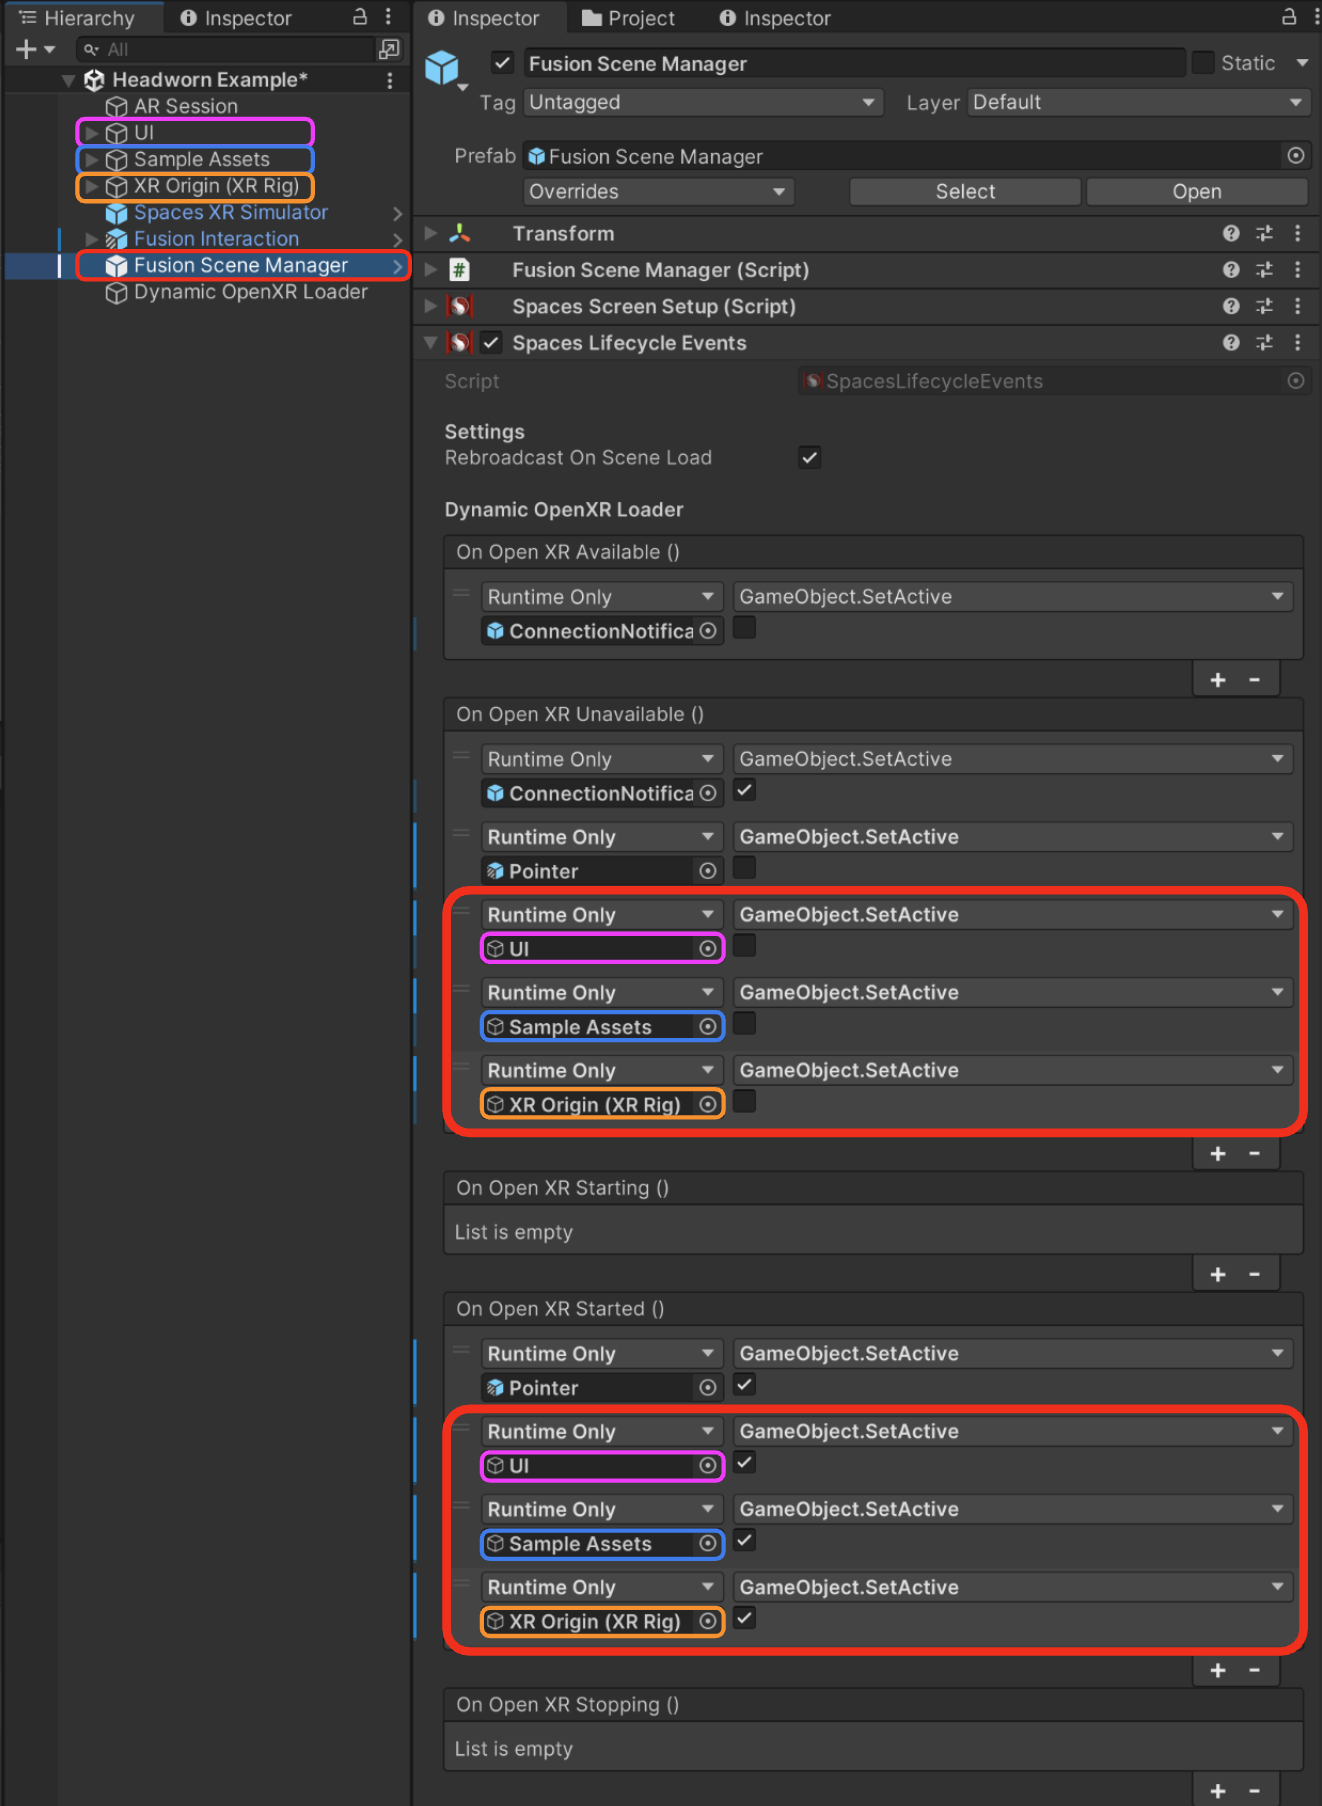Click the Hierarchy search field
Image resolution: width=1322 pixels, height=1806 pixels.
tap(226, 49)
